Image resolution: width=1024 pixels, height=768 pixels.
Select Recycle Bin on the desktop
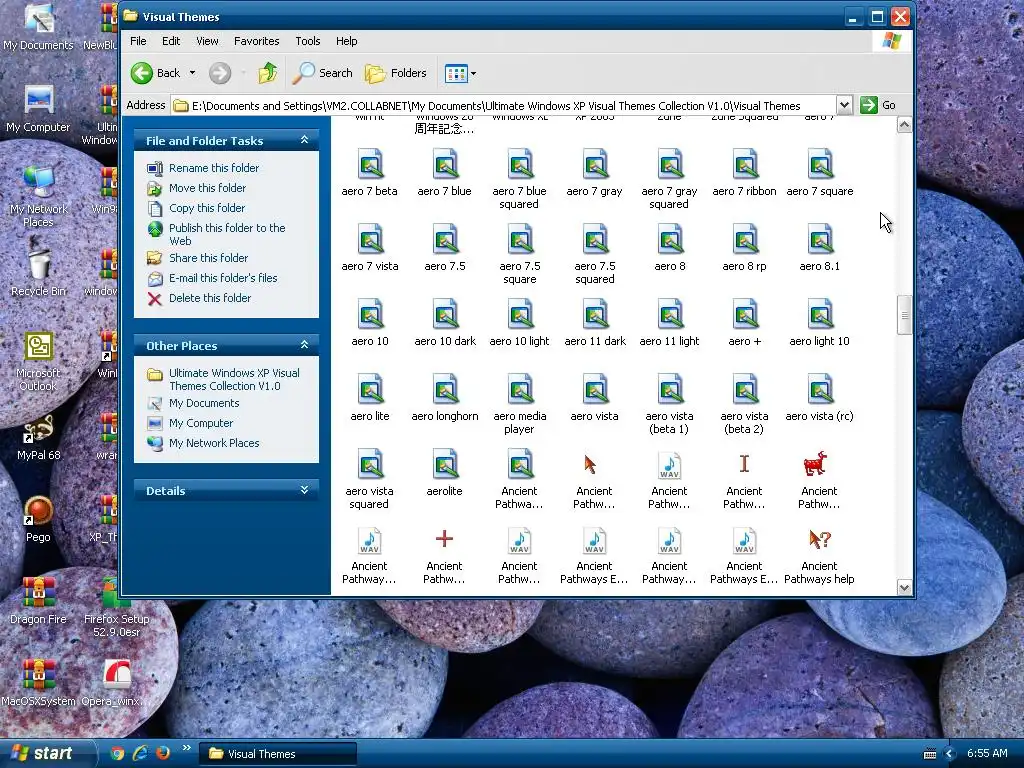tap(39, 268)
